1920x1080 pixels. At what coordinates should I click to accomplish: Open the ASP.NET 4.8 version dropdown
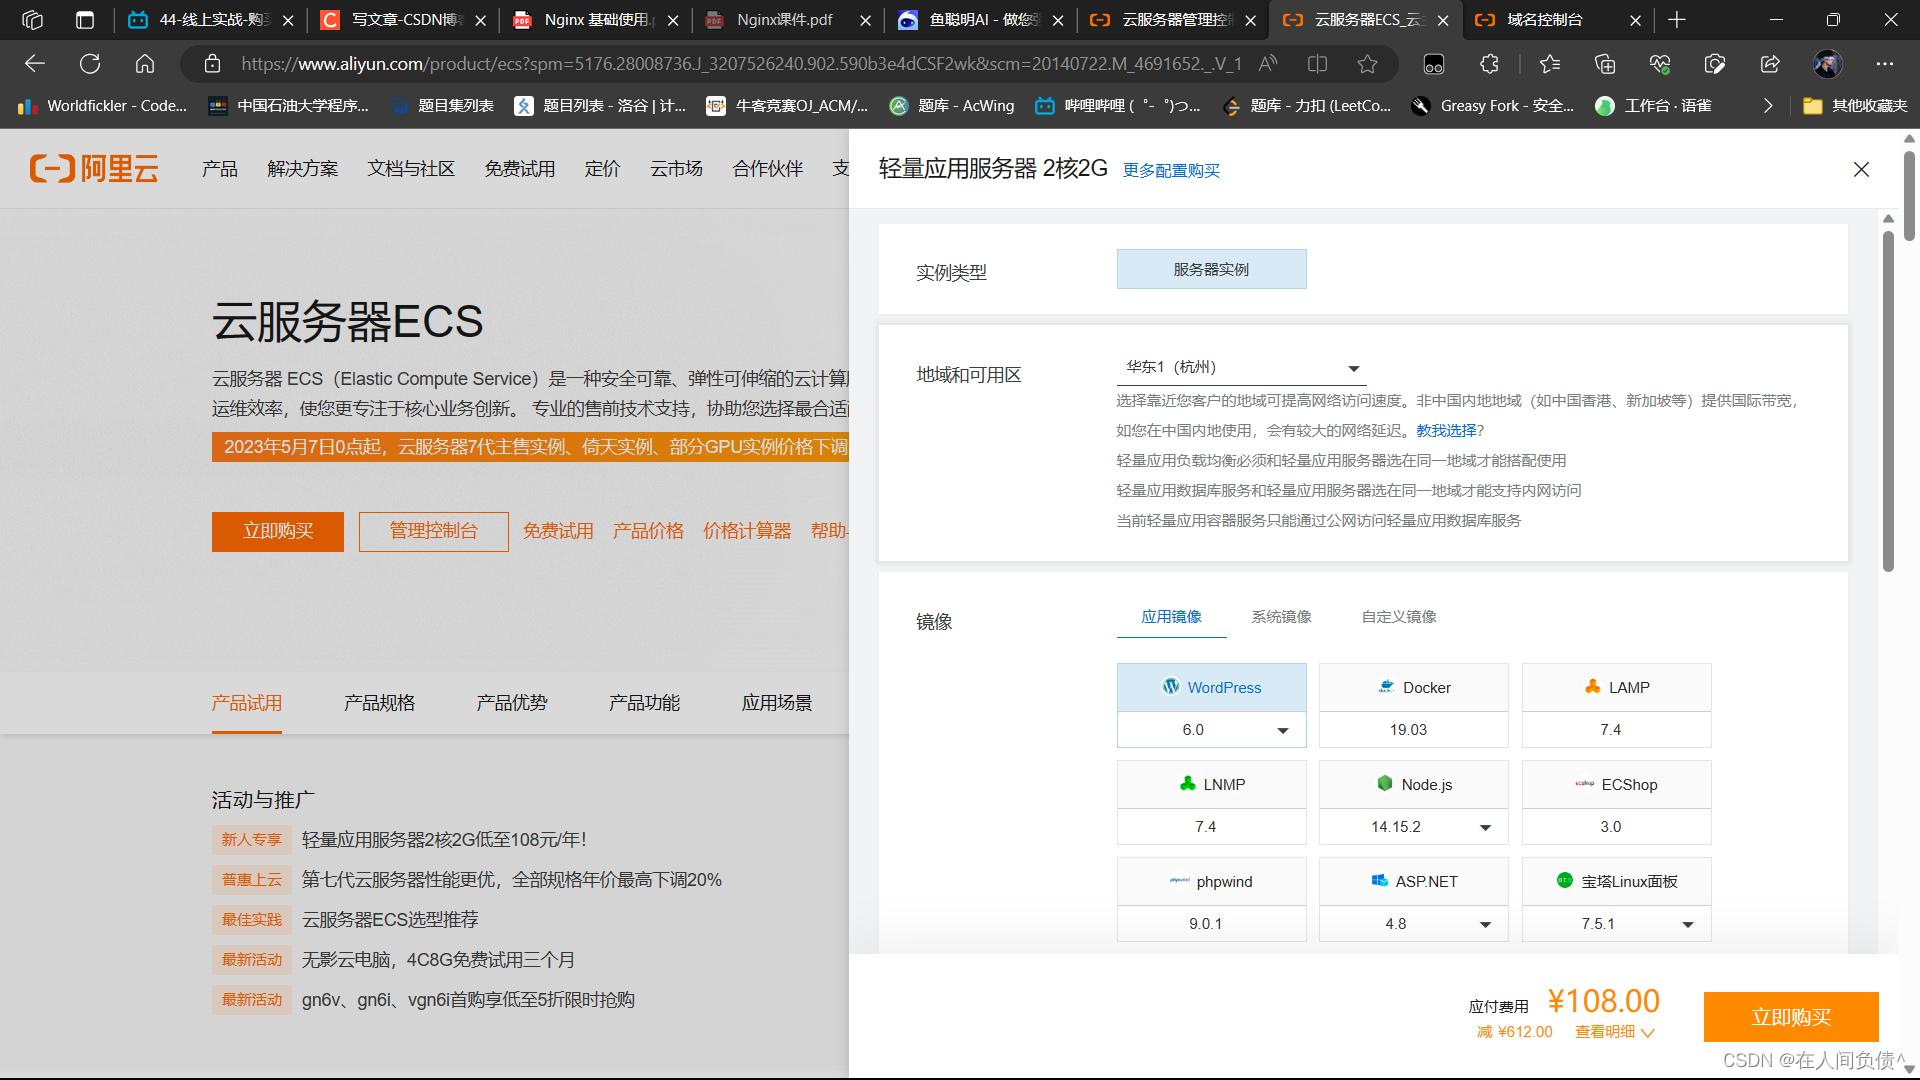1413,924
